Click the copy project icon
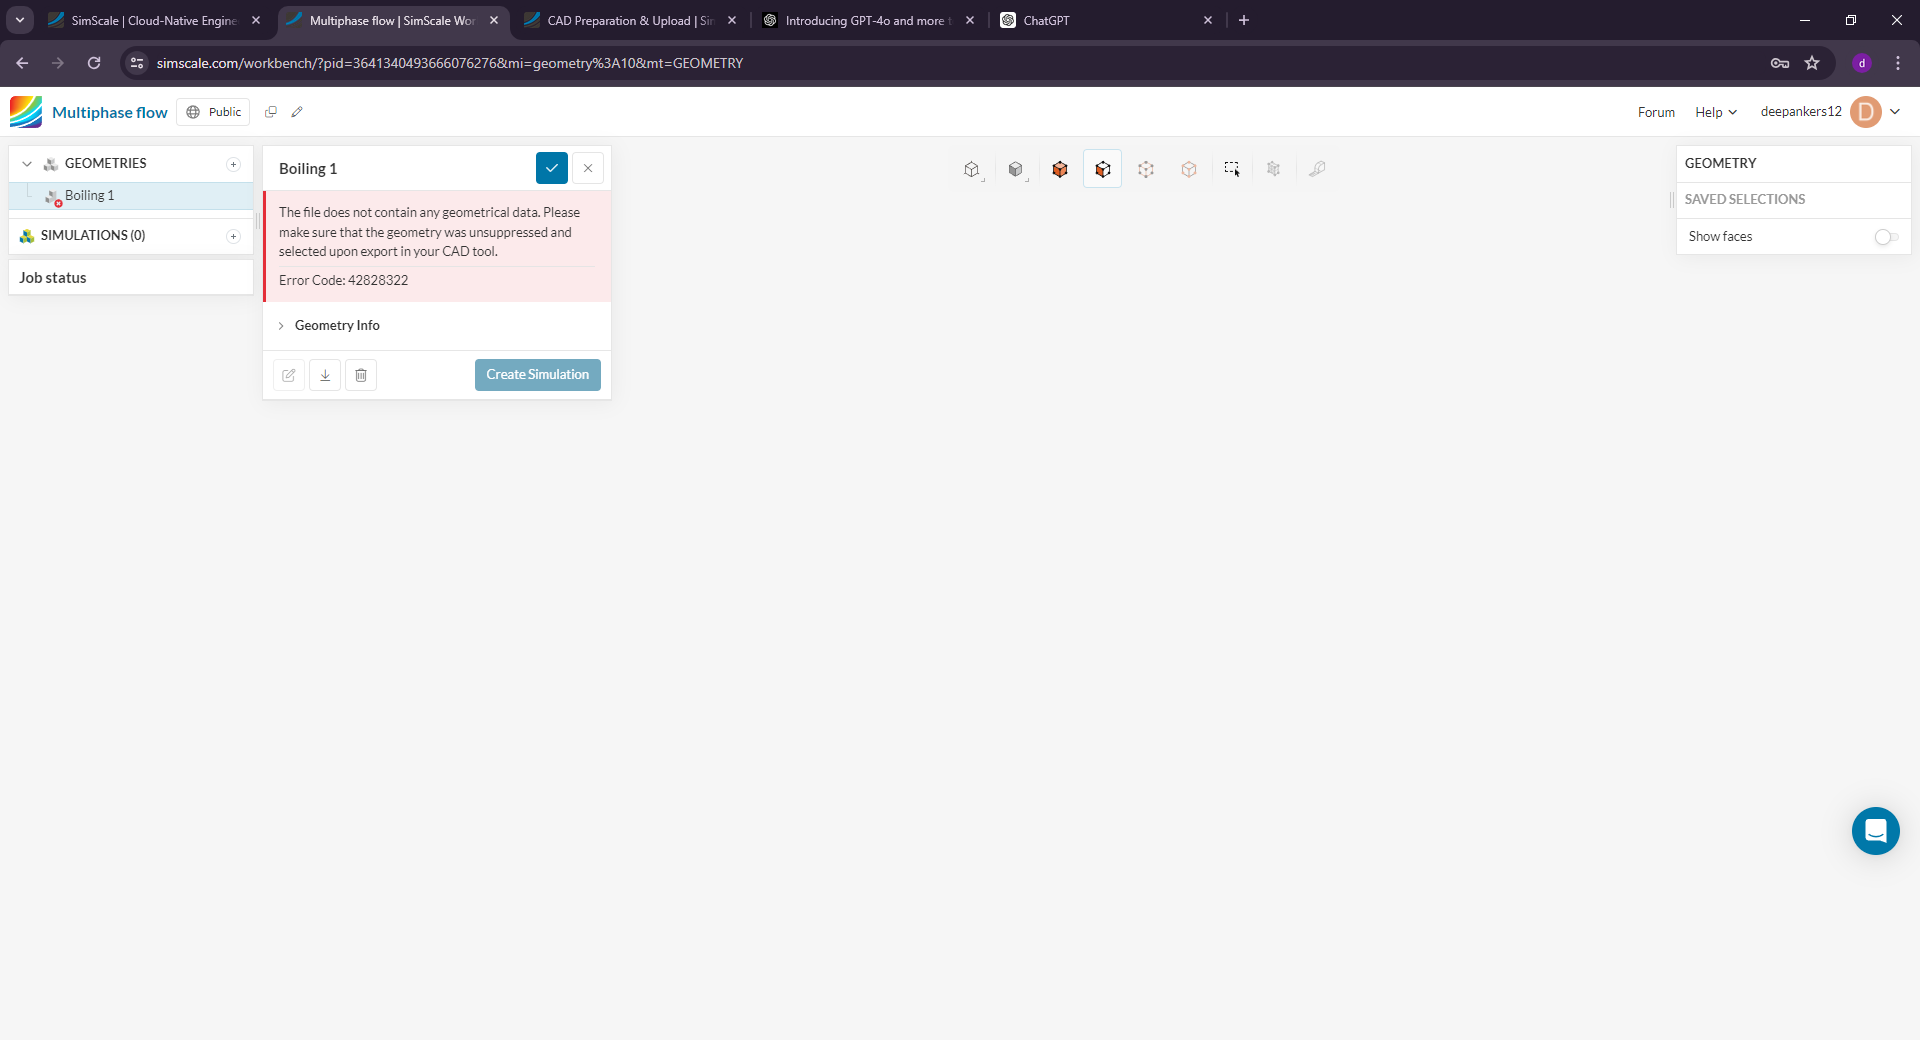 click(x=270, y=112)
